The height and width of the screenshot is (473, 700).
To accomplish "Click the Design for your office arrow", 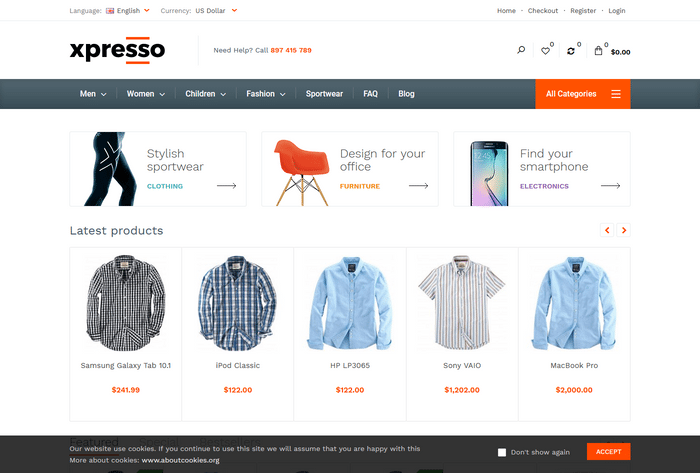I will click(418, 186).
